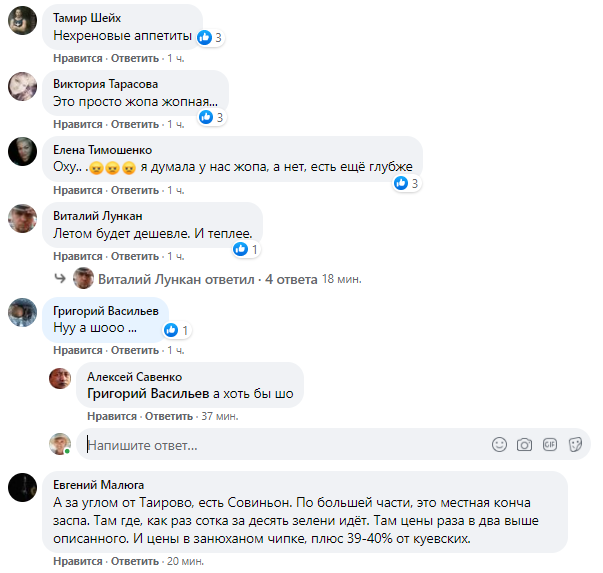Reply to Евгений Малюга's comment
Viewport: 603px width, 573px height.
click(x=135, y=561)
